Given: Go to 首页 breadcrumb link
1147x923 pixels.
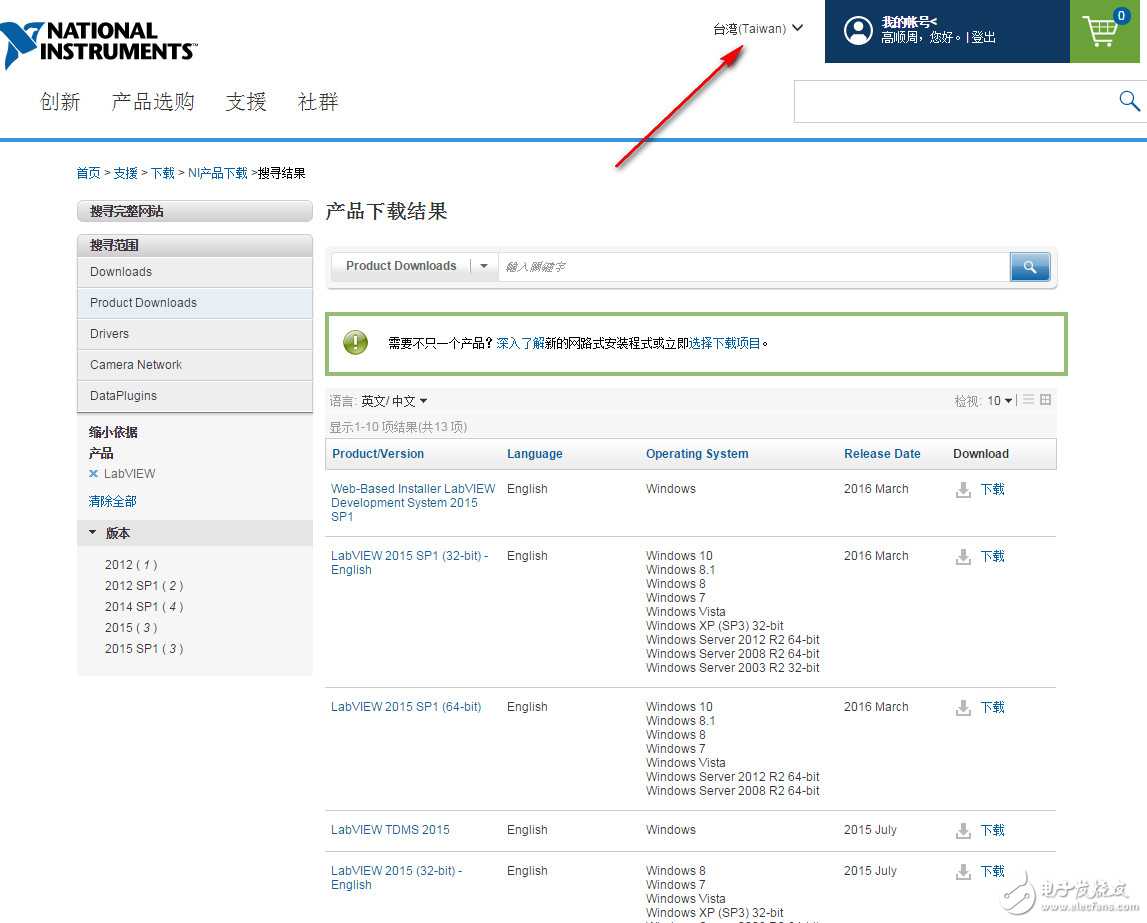Looking at the screenshot, I should (89, 173).
